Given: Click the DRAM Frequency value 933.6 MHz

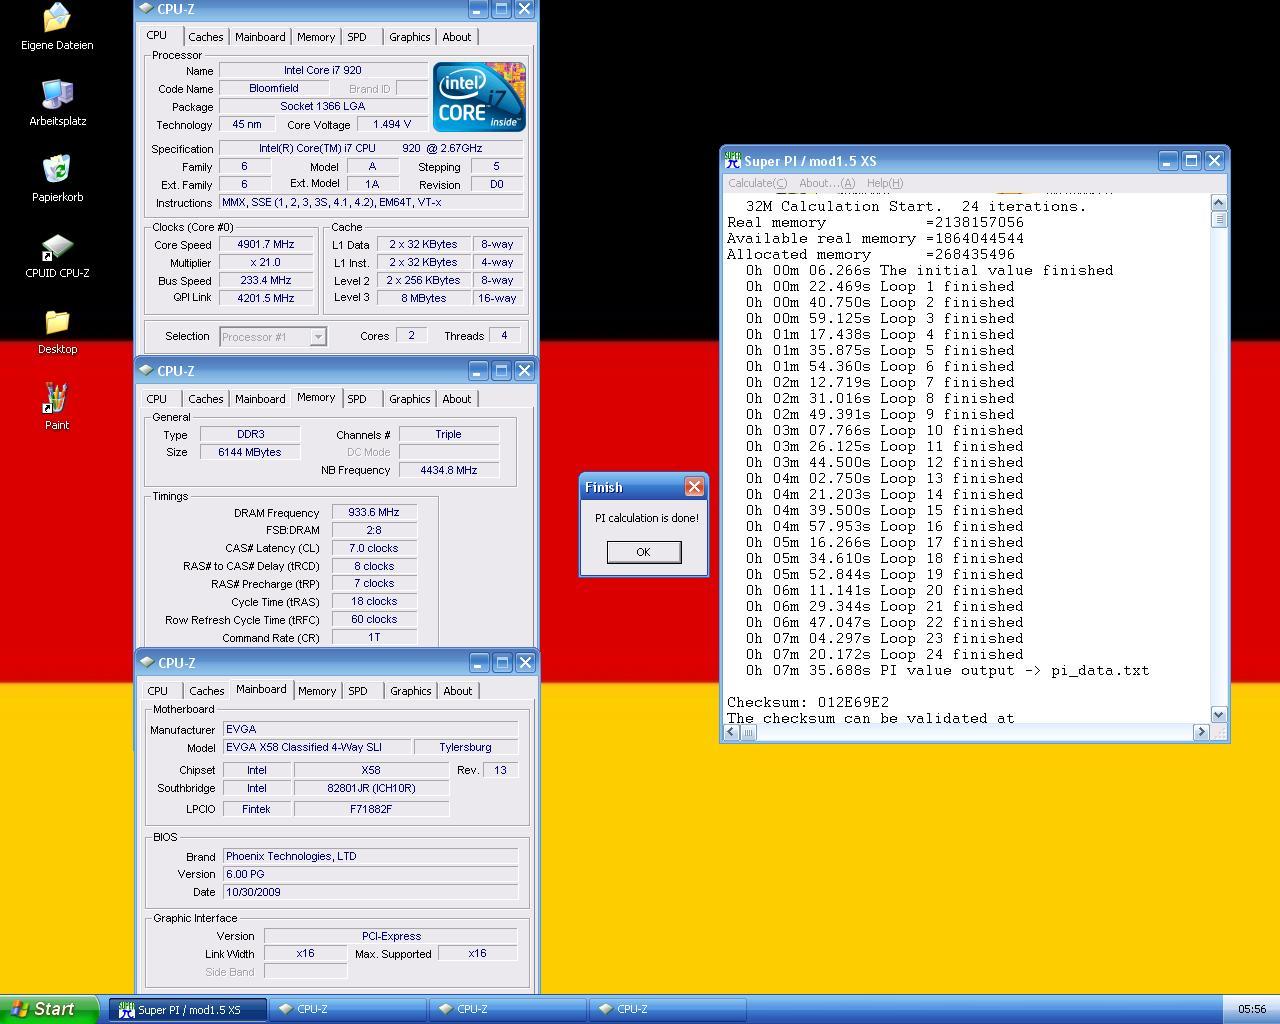Looking at the screenshot, I should pyautogui.click(x=374, y=513).
